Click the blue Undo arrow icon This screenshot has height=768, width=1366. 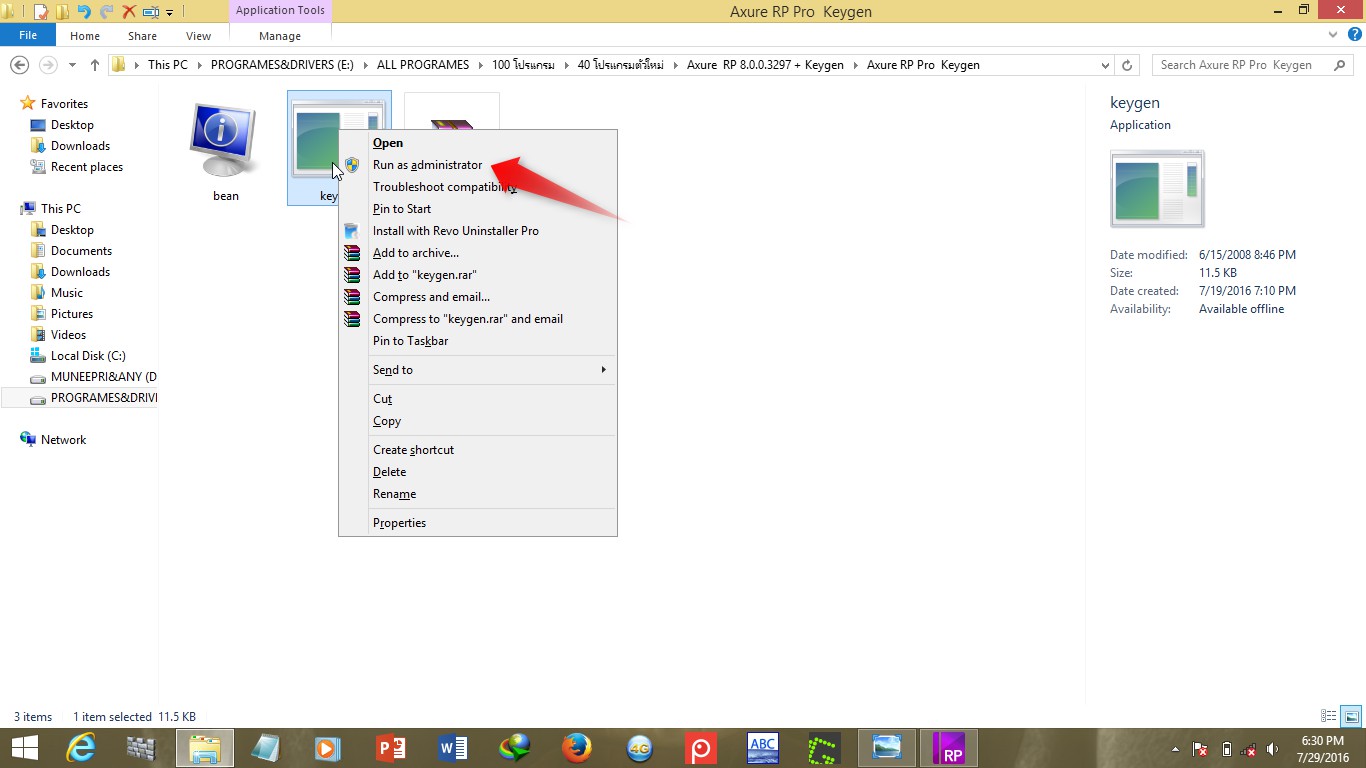84,12
